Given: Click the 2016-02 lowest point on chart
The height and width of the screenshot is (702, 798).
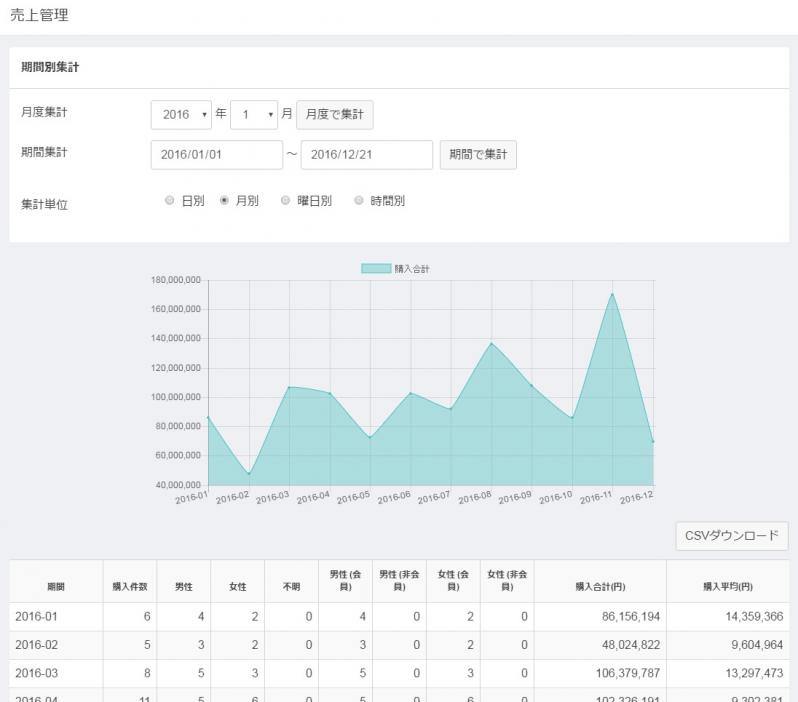Looking at the screenshot, I should point(249,474).
